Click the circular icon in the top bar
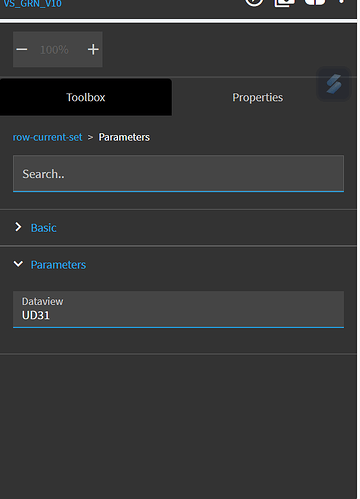 point(254,2)
